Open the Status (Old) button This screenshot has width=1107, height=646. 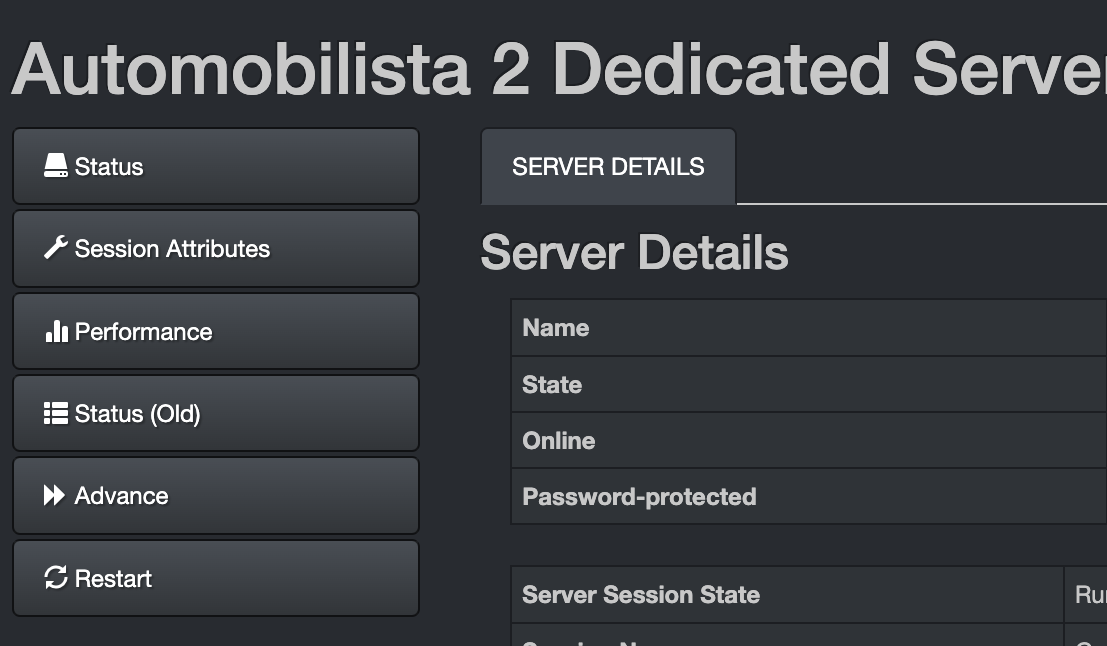click(x=215, y=414)
